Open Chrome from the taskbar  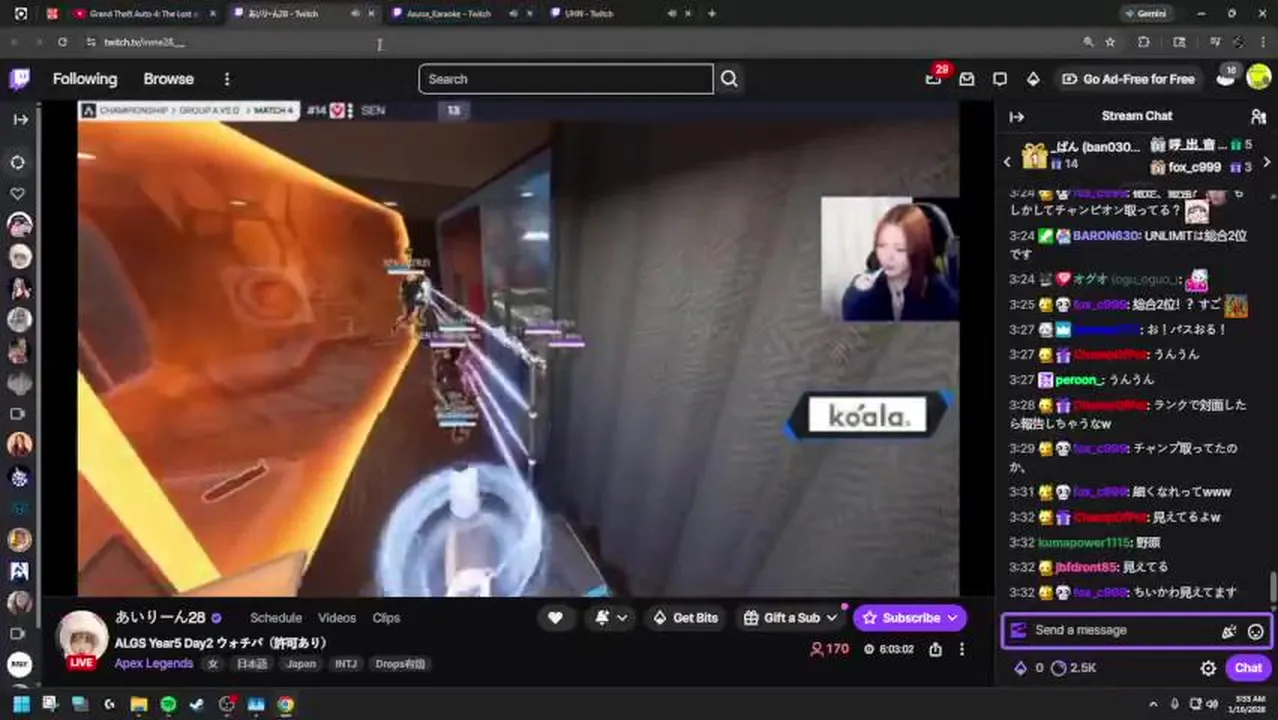point(286,704)
